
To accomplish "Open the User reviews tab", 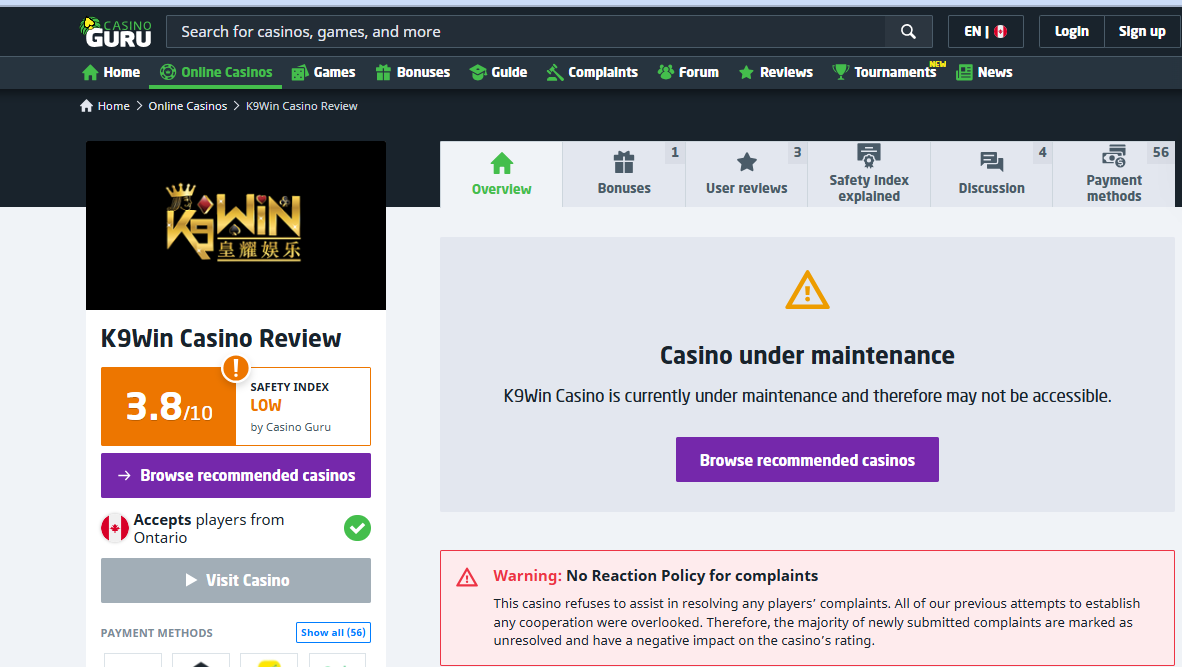I will 746,174.
